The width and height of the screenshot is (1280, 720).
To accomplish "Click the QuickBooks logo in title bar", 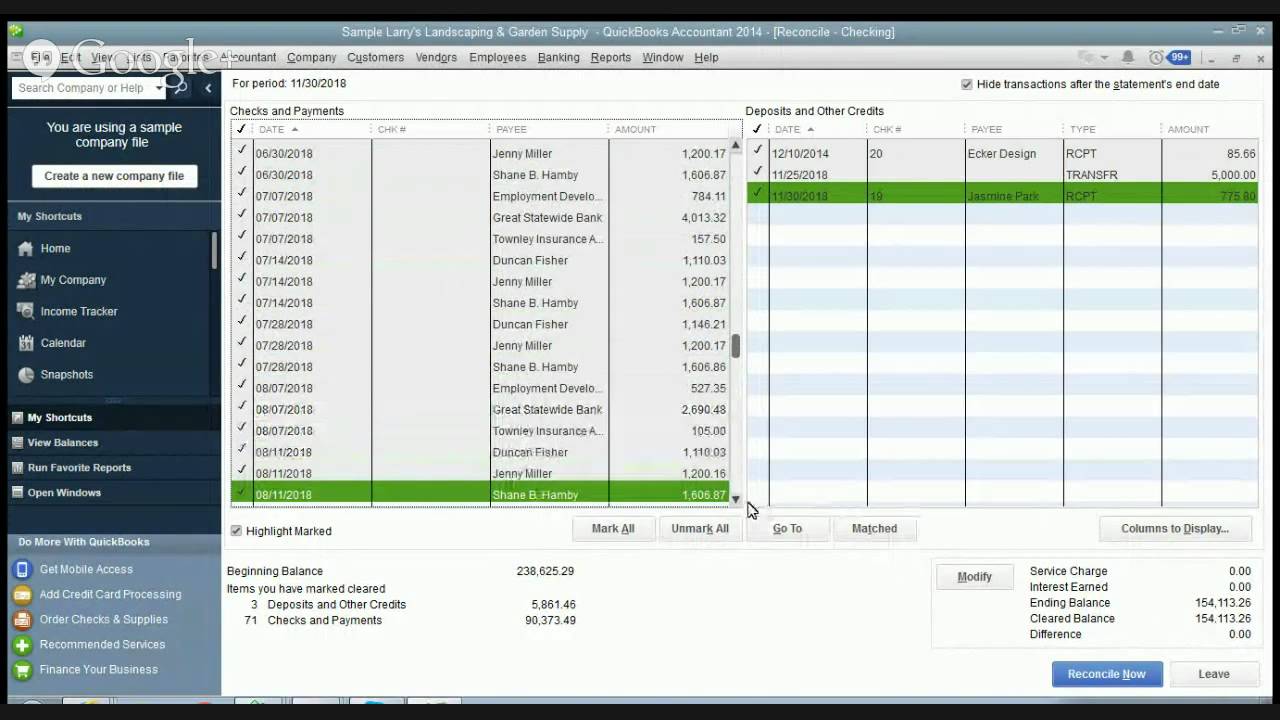I will pos(16,31).
